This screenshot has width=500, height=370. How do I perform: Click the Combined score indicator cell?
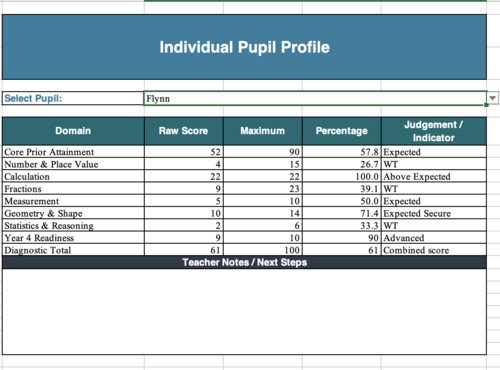(434, 250)
